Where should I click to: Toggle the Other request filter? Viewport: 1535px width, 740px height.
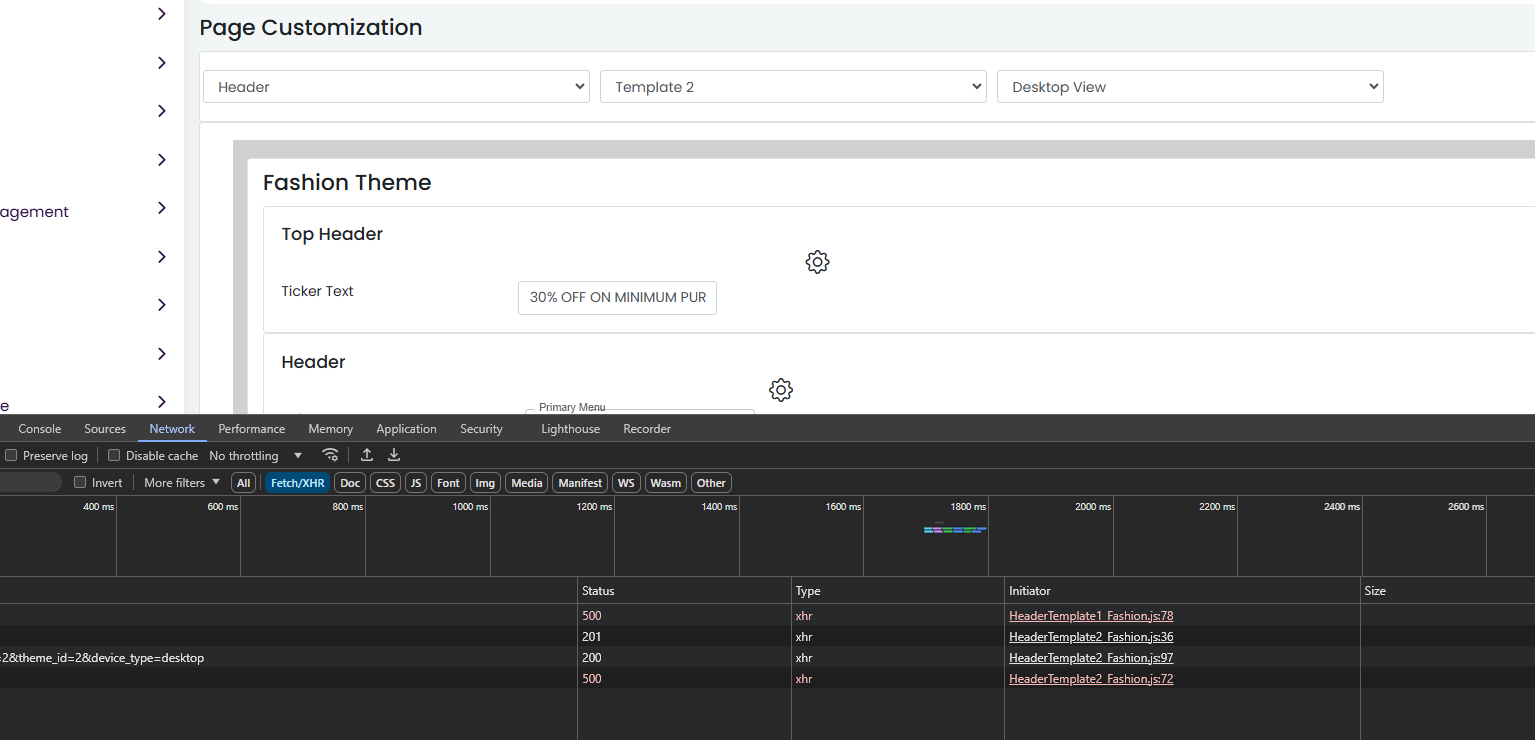point(712,483)
